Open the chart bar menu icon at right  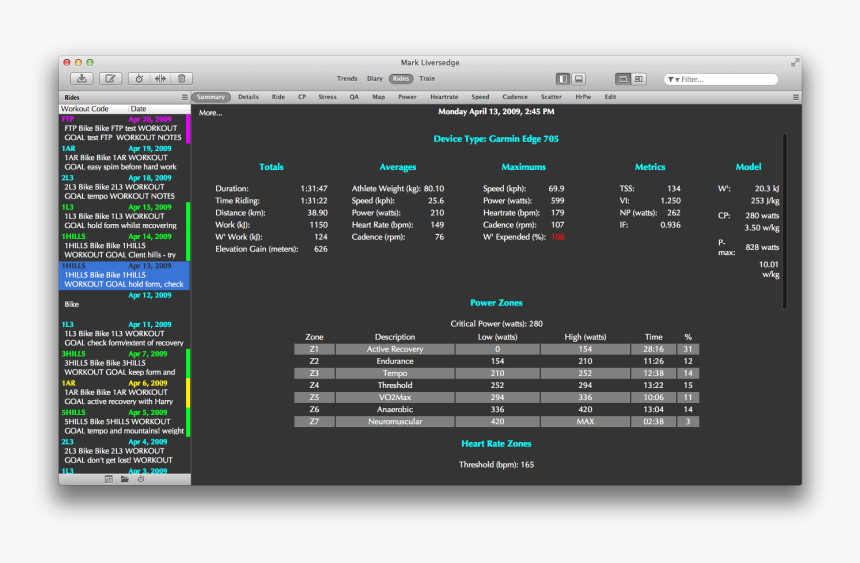(796, 97)
